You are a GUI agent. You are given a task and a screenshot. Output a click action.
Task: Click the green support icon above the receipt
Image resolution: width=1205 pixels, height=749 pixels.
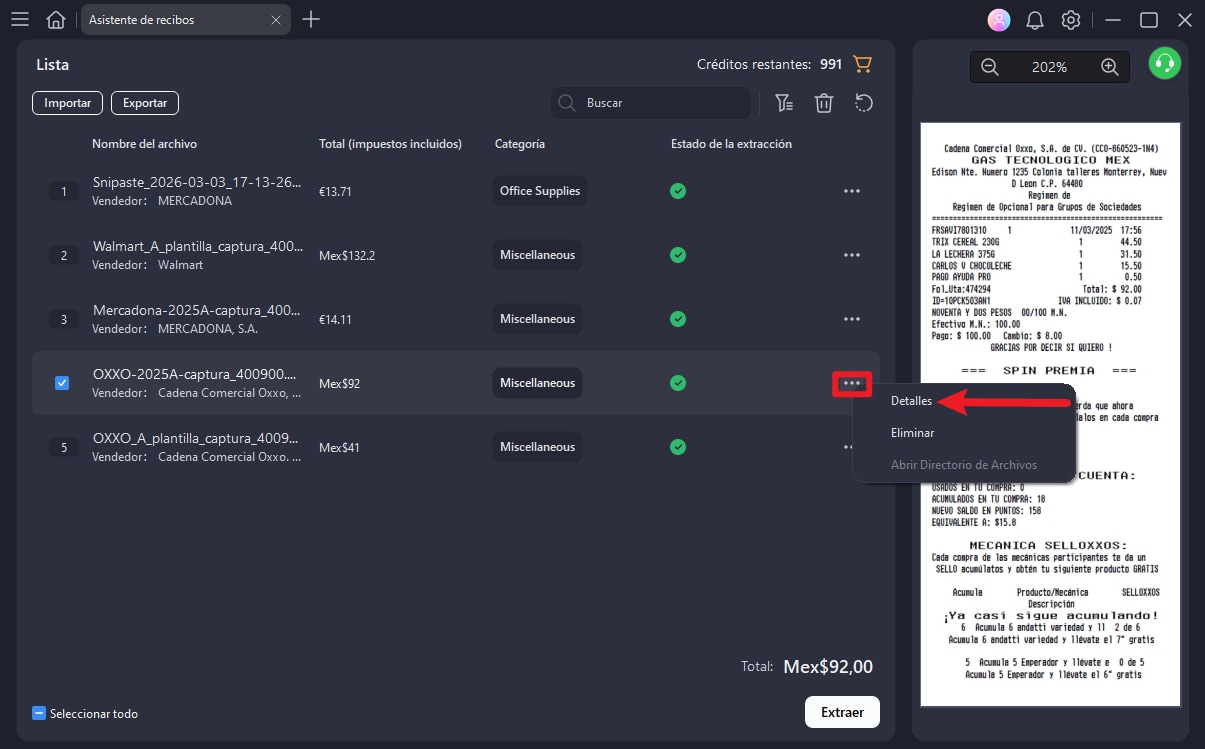click(x=1163, y=62)
